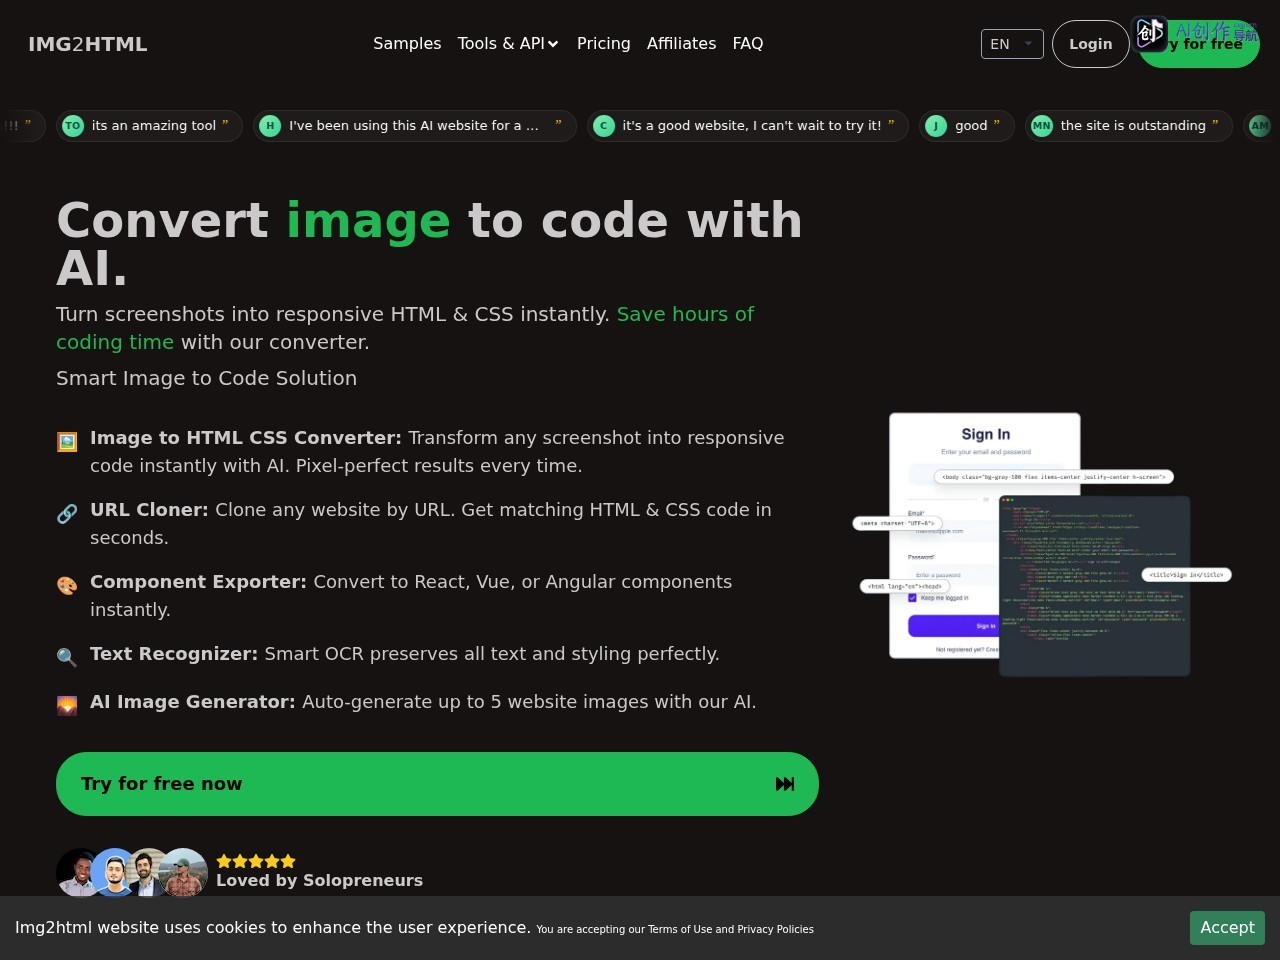Open the FAQ section
Screen dimensions: 1280x960
click(x=748, y=44)
